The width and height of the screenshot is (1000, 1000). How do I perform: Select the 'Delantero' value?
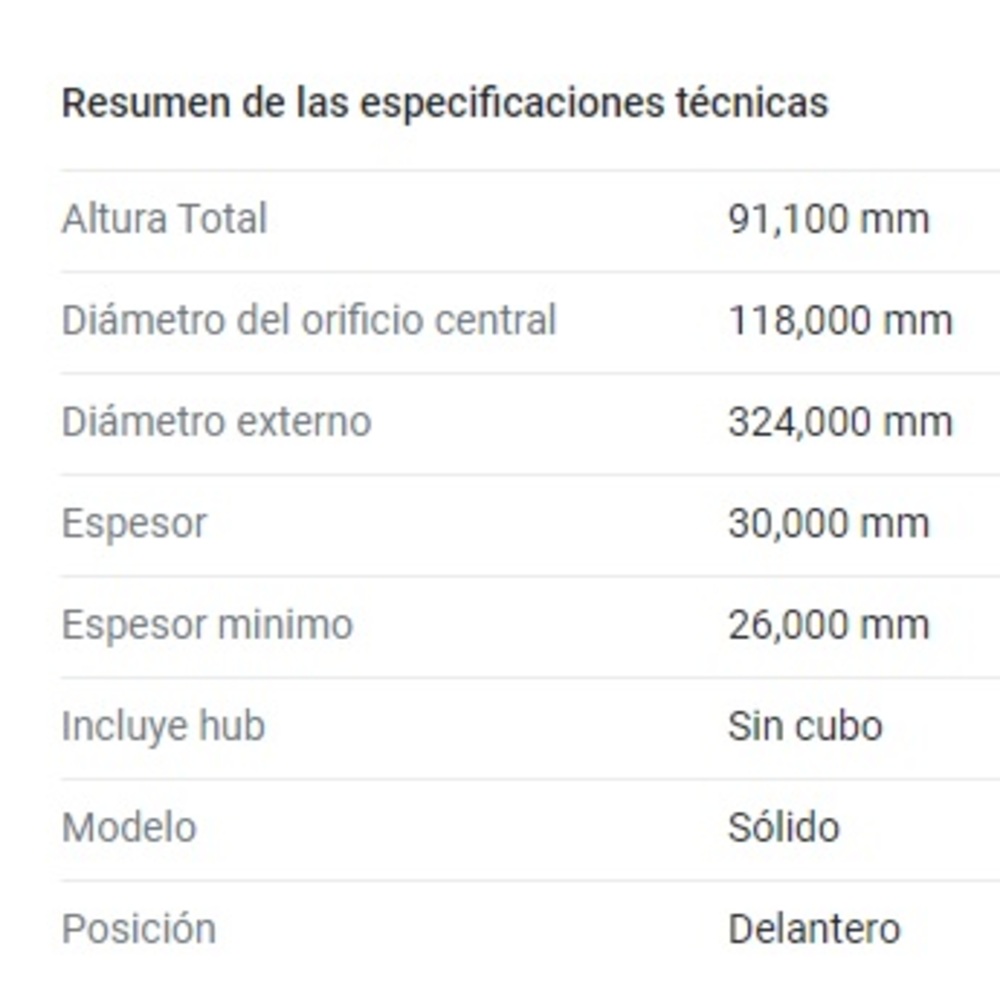tap(814, 929)
